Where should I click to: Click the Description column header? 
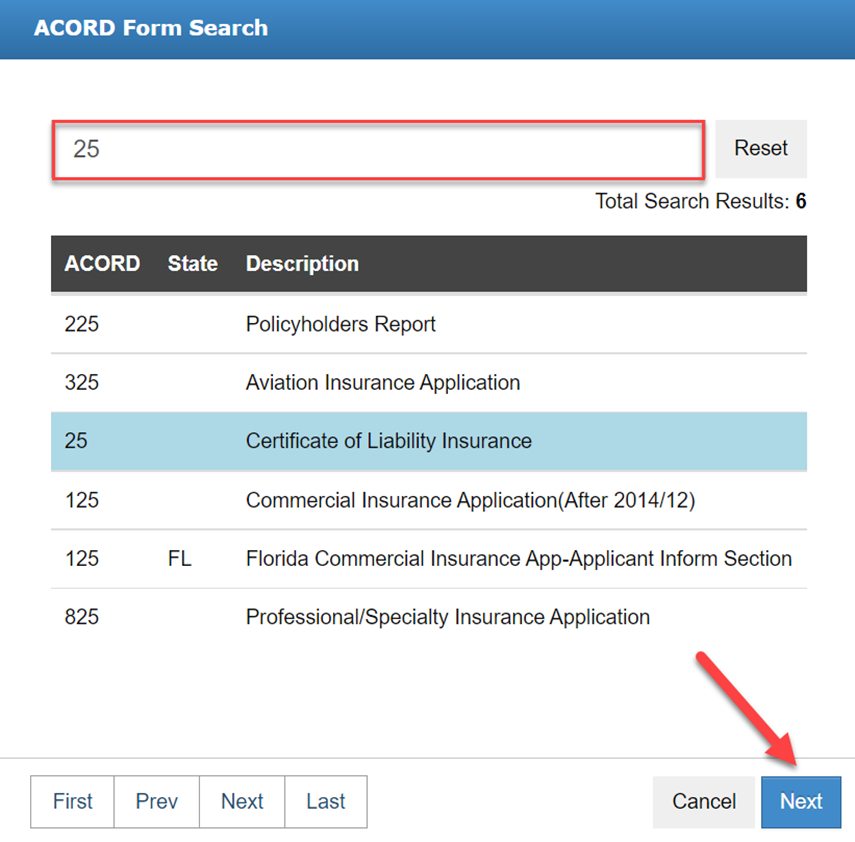pyautogui.click(x=302, y=264)
